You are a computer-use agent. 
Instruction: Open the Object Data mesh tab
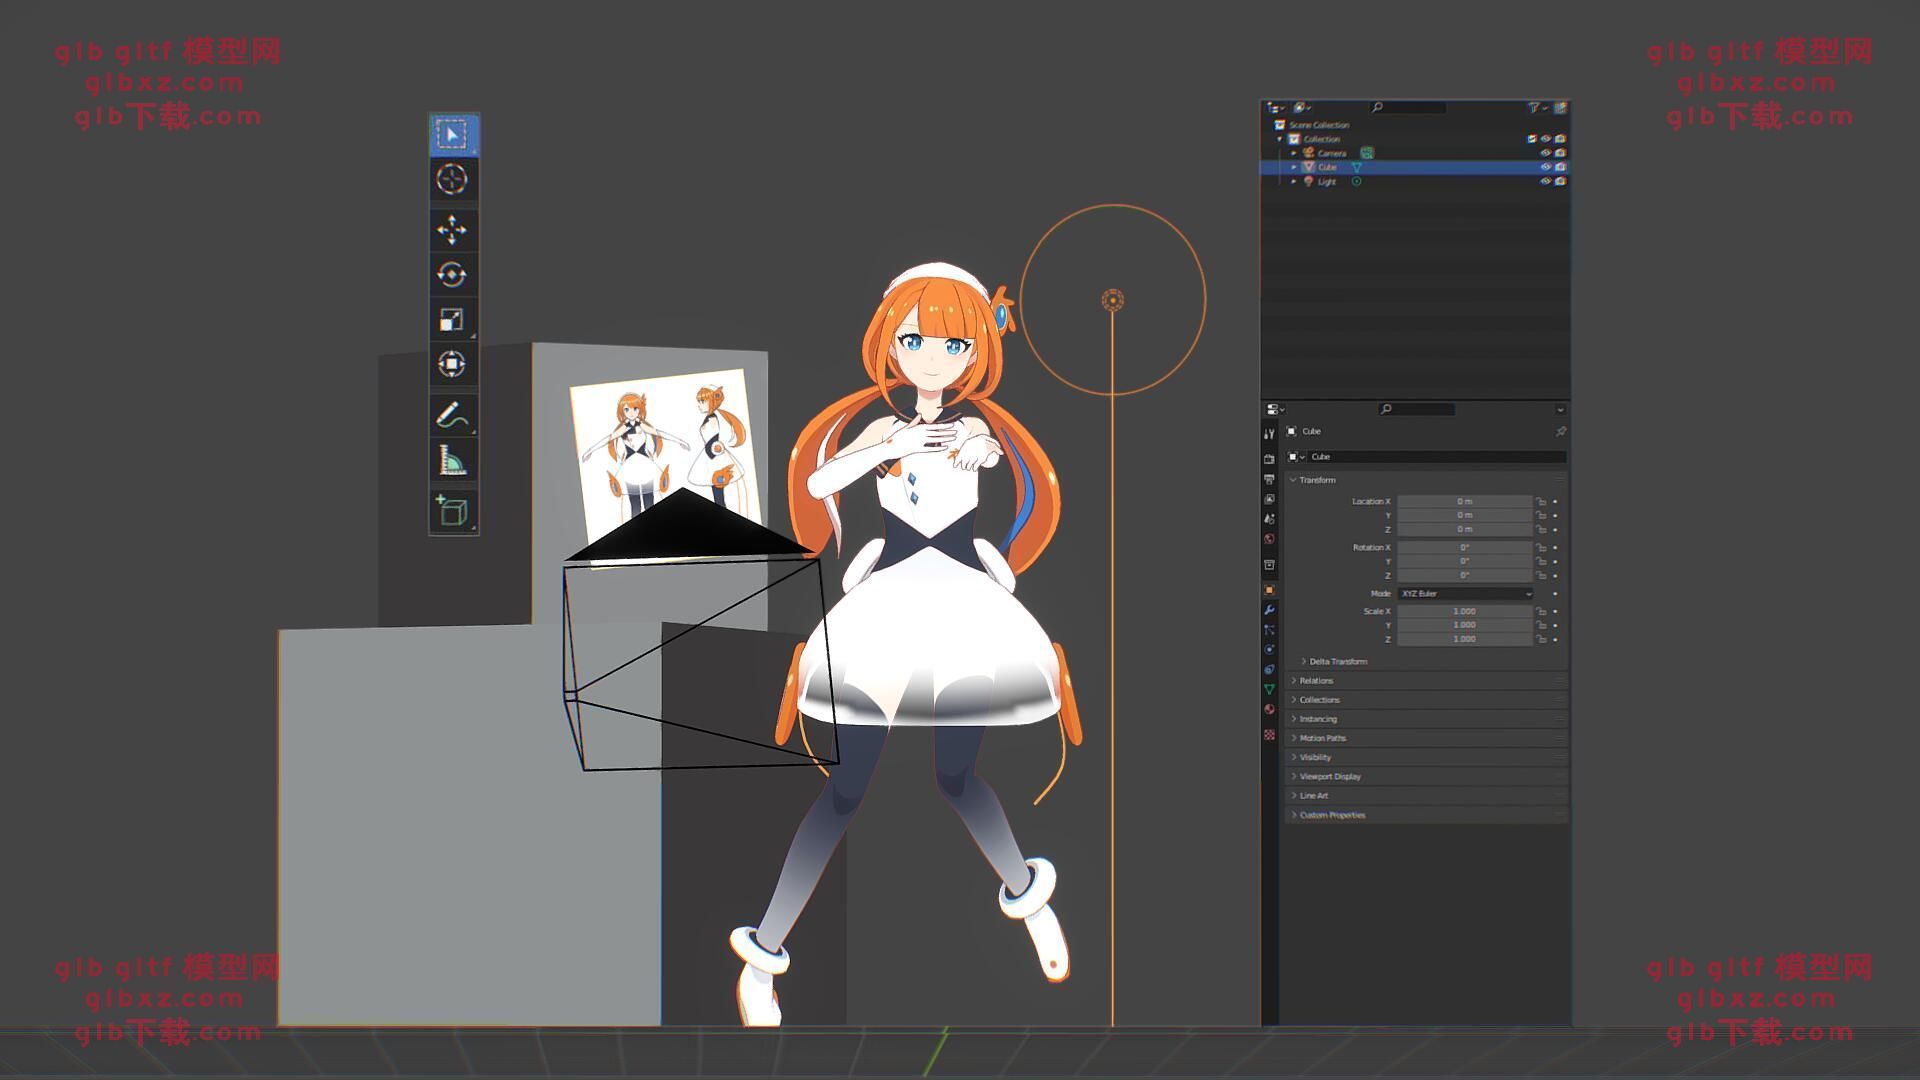click(x=1269, y=689)
